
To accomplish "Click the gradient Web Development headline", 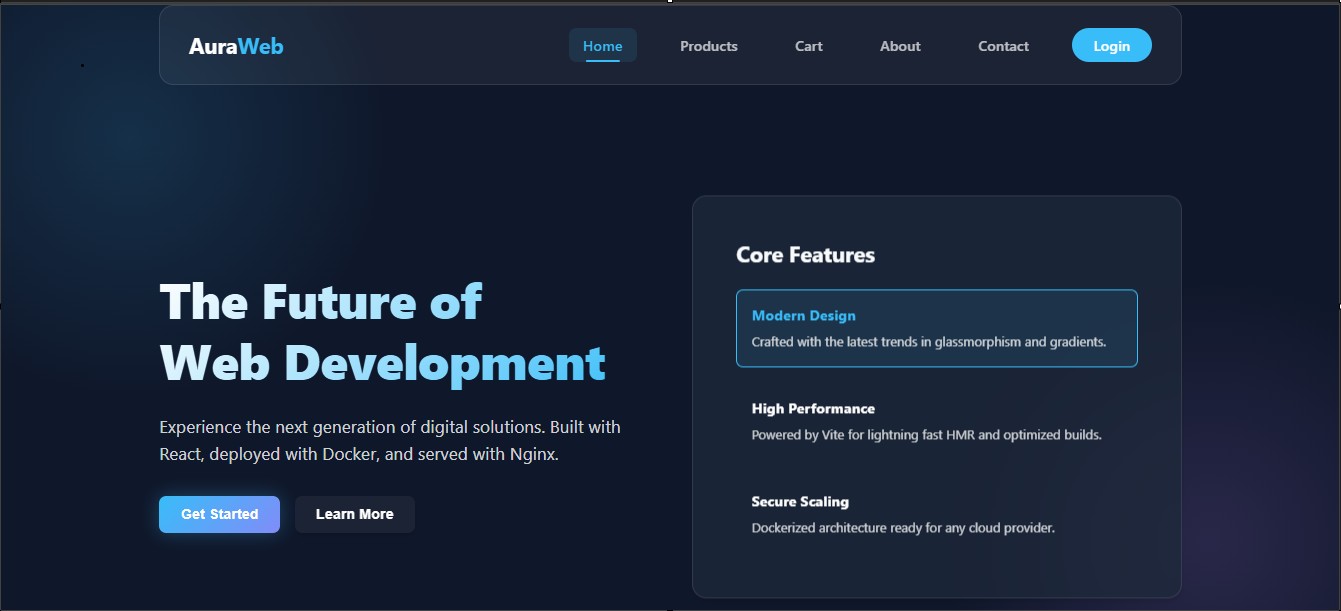I will pyautogui.click(x=382, y=365).
